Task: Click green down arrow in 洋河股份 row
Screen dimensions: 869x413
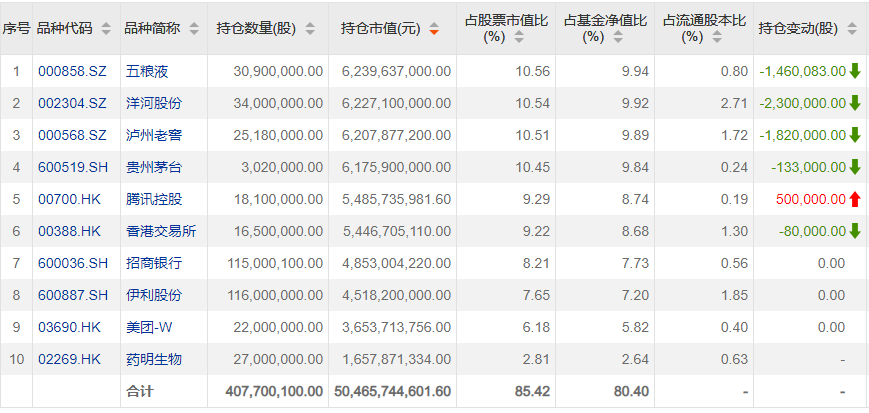Action: click(855, 103)
